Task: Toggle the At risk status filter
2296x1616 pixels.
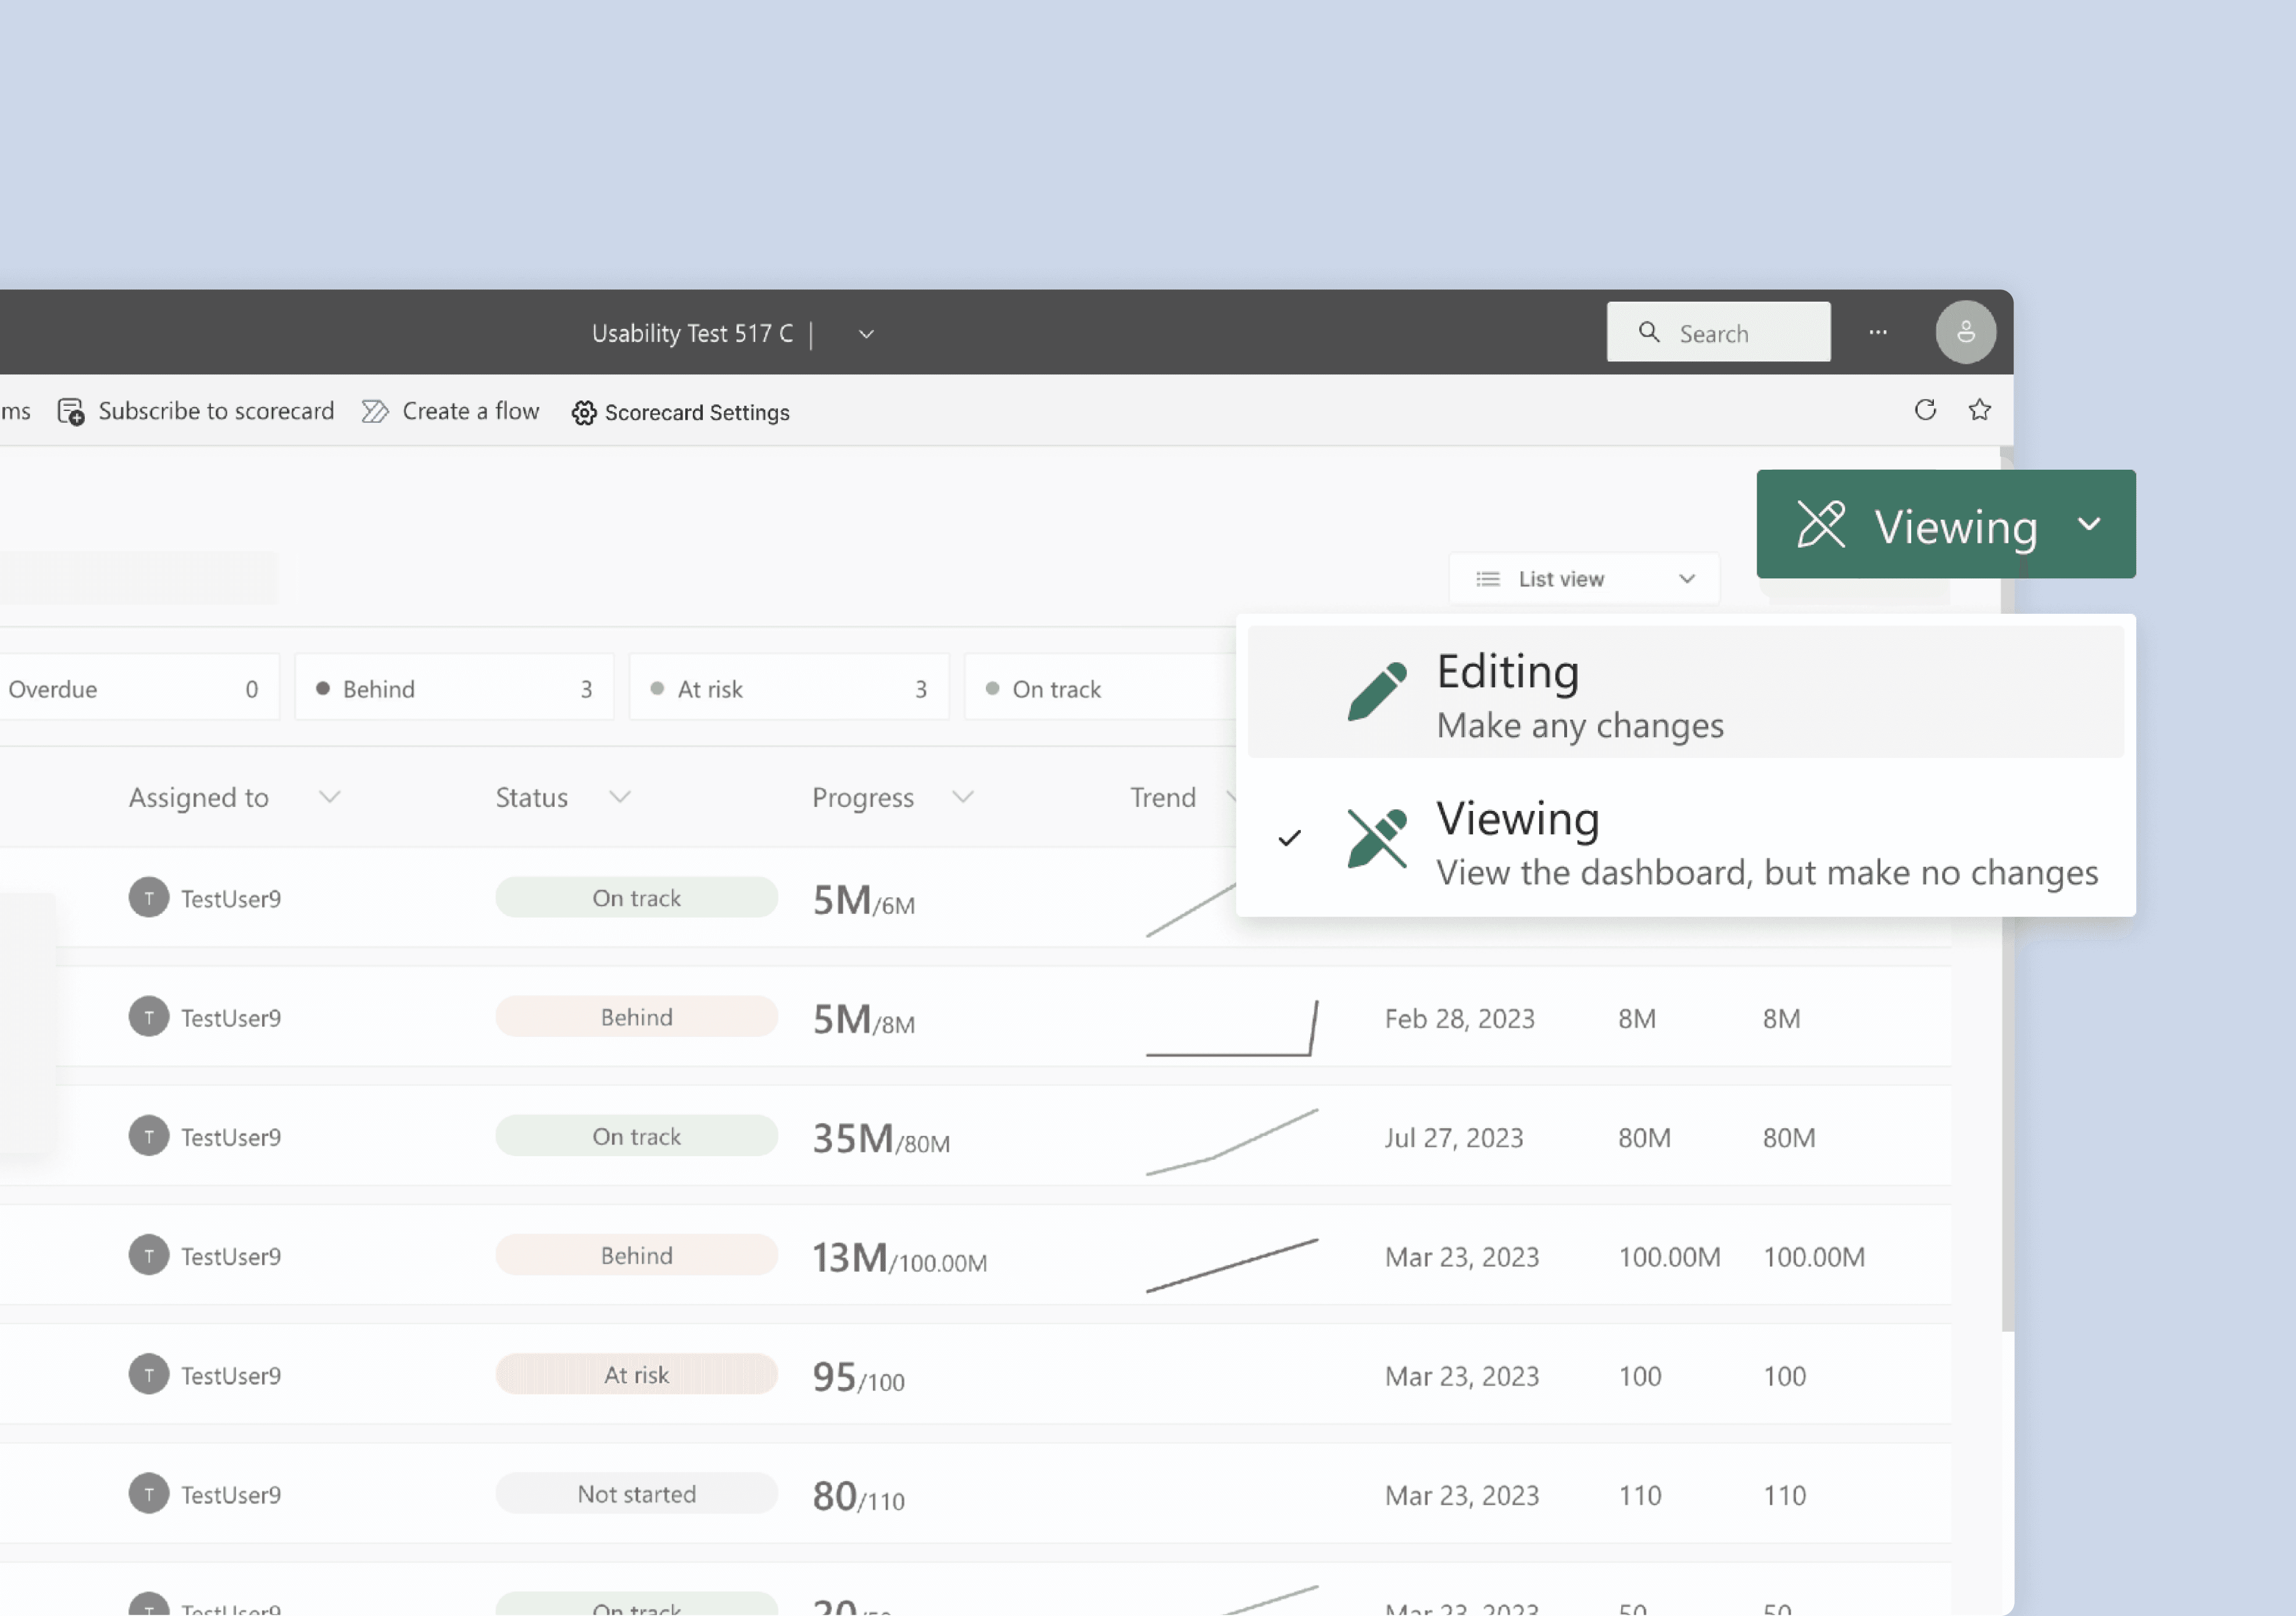Action: 788,689
